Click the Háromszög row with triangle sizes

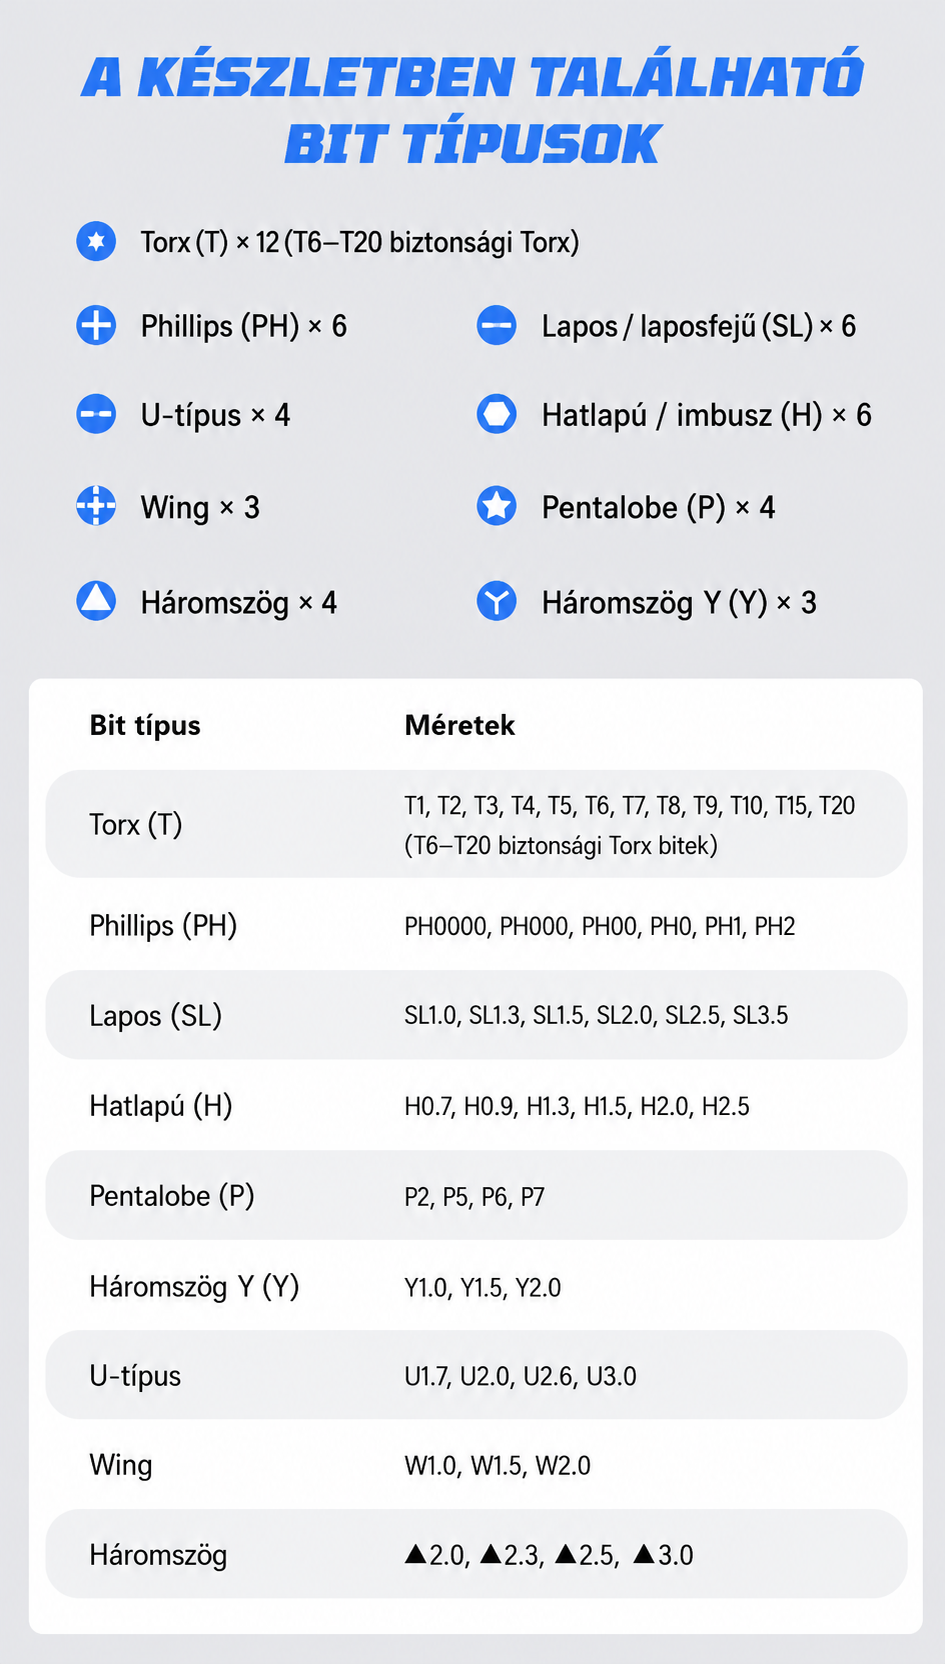pos(476,1554)
